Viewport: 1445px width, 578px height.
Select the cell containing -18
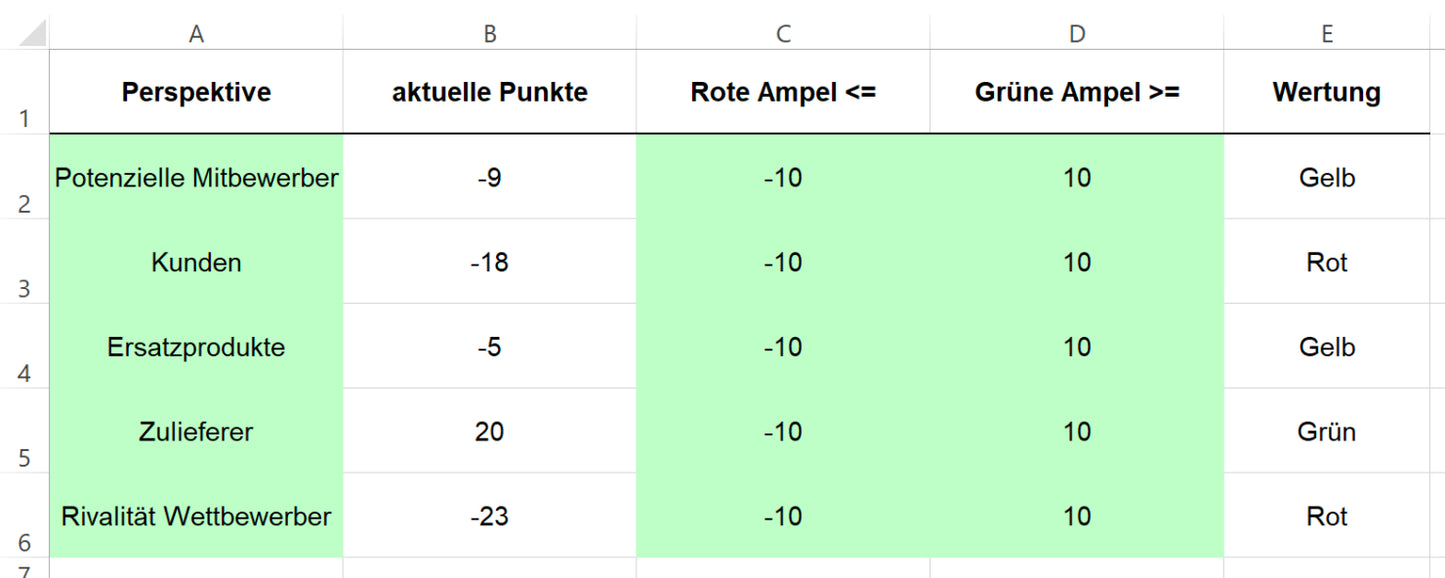point(489,262)
